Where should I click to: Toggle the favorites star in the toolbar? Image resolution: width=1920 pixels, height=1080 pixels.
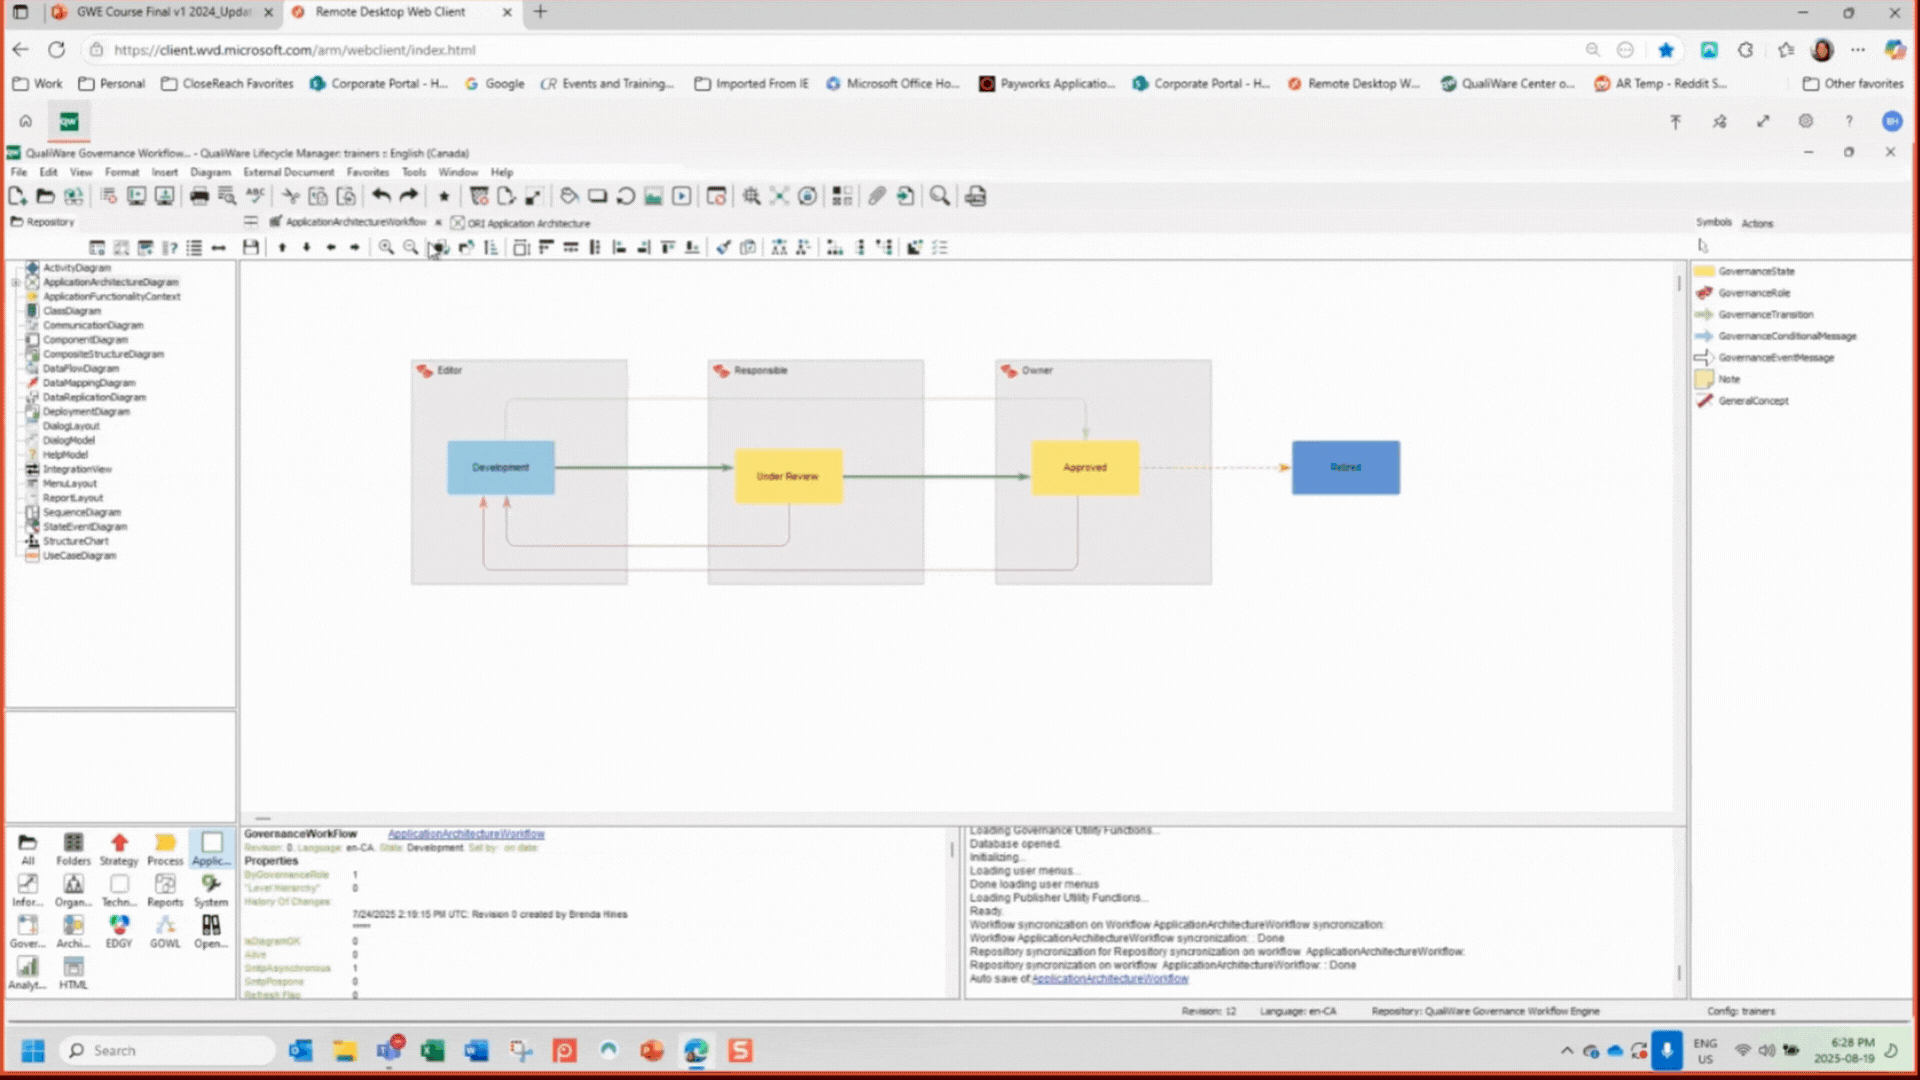click(x=443, y=196)
